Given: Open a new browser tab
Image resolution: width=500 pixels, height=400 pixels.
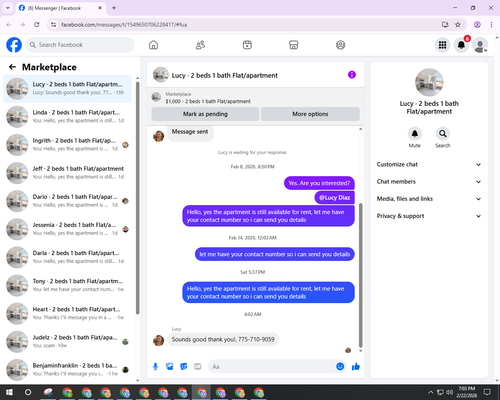Looking at the screenshot, I should pyautogui.click(x=114, y=8).
